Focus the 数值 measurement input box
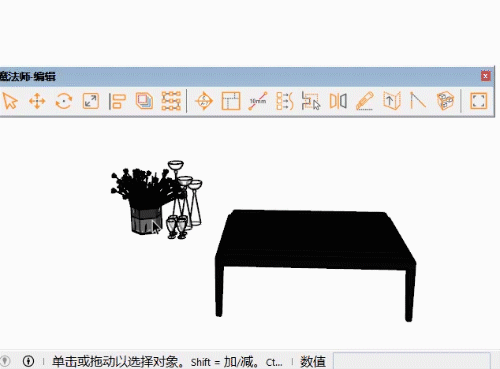The image size is (500, 369). click(x=412, y=361)
